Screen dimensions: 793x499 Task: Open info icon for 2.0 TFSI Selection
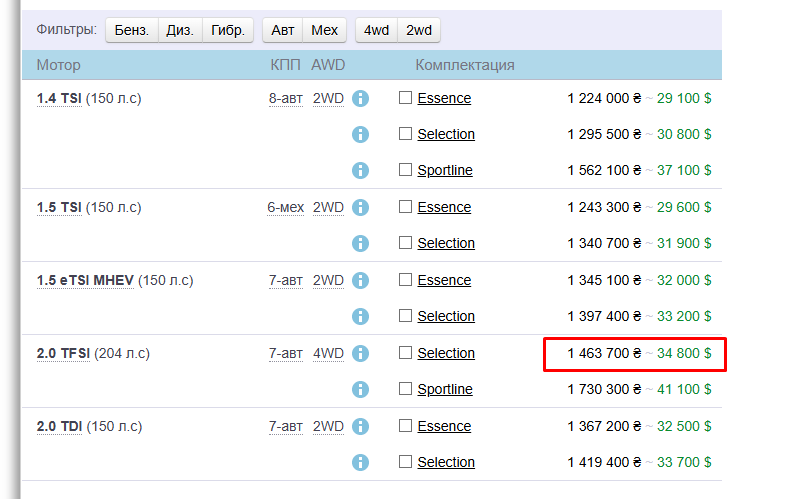click(361, 353)
